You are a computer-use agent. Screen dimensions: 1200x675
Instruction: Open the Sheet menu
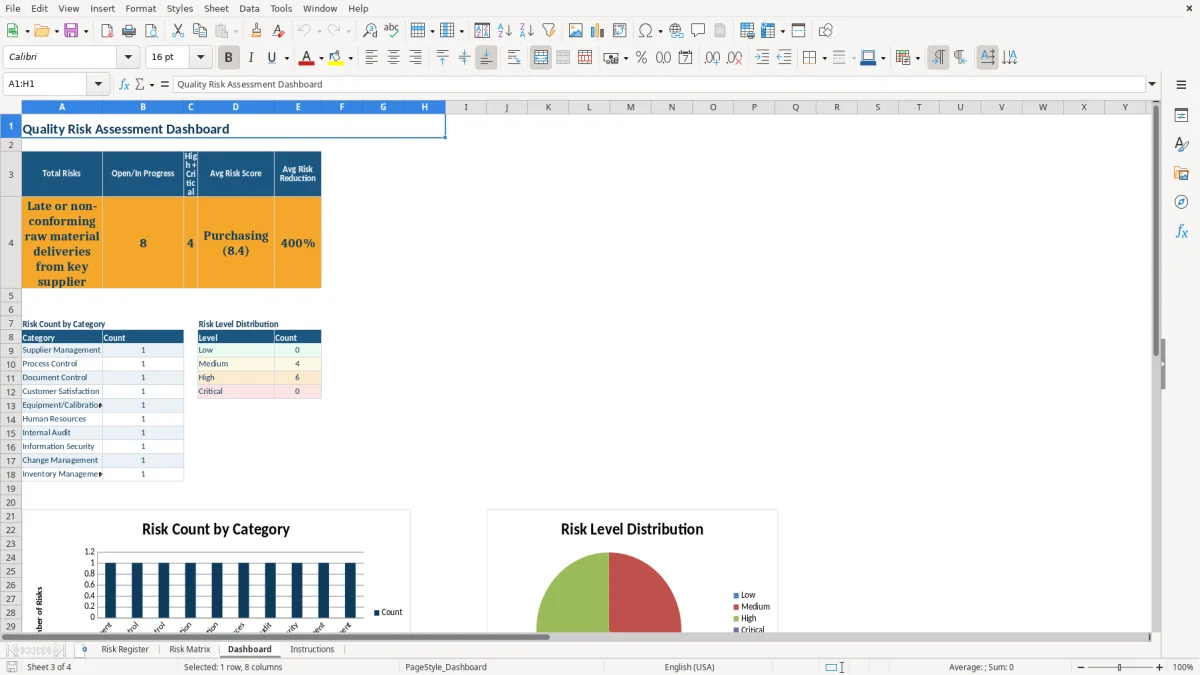pos(216,8)
